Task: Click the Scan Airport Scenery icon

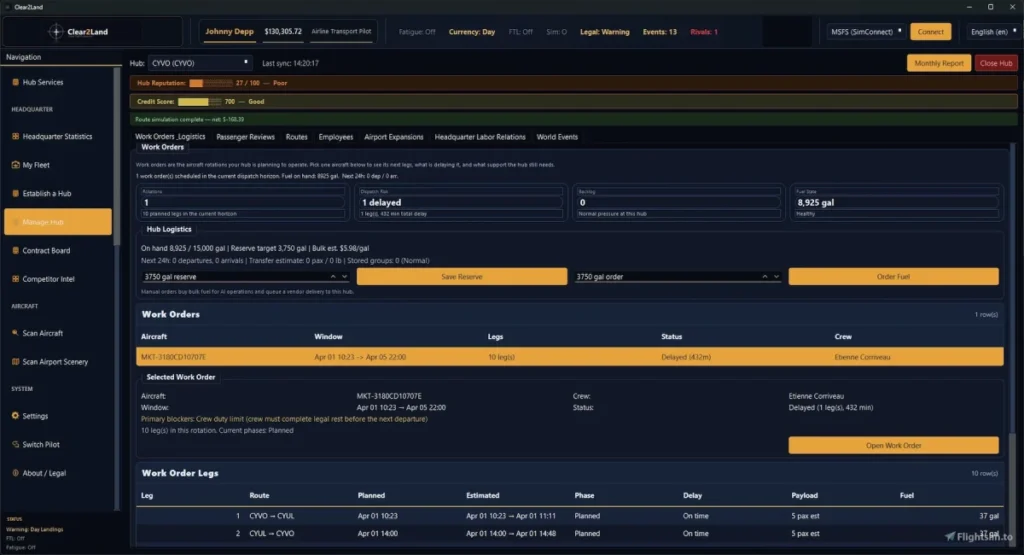Action: [x=15, y=361]
